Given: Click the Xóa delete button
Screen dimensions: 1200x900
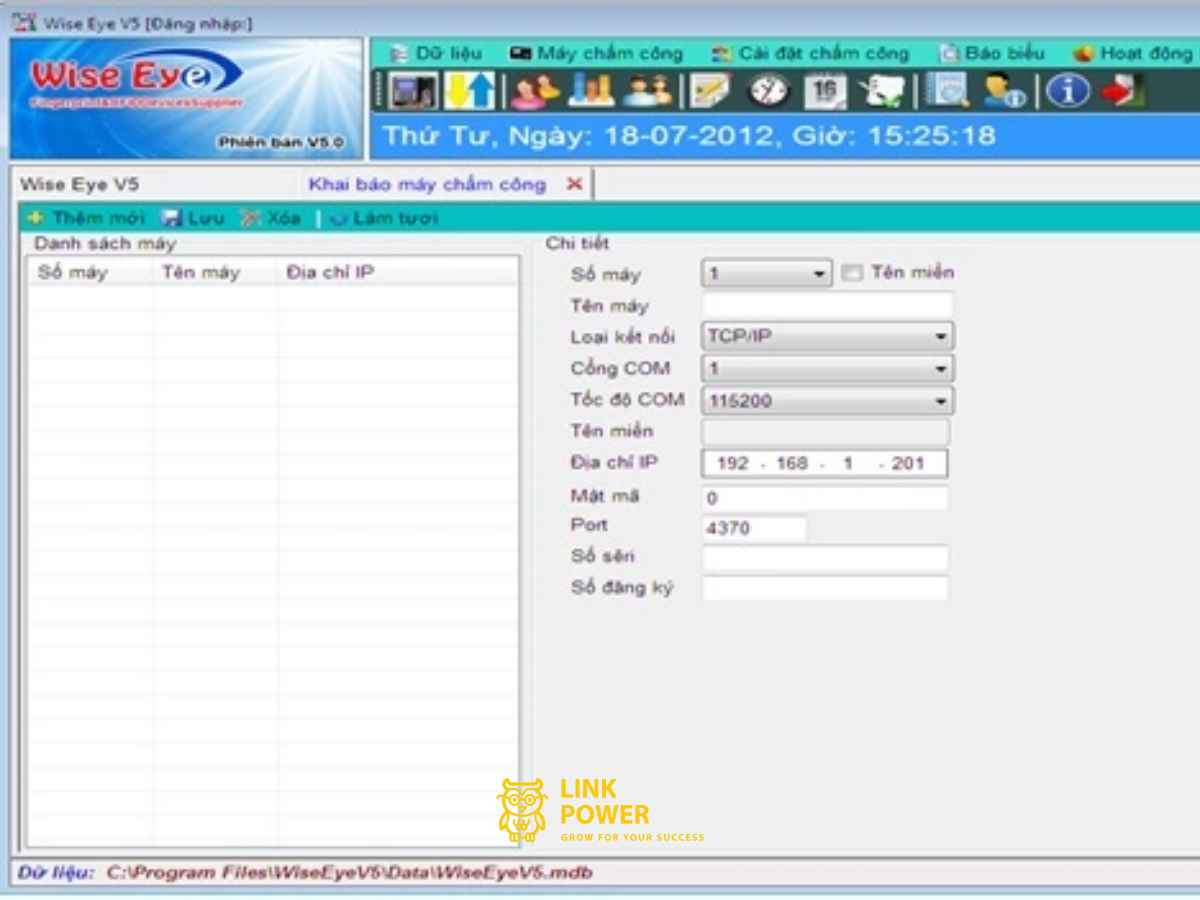Looking at the screenshot, I should (271, 218).
